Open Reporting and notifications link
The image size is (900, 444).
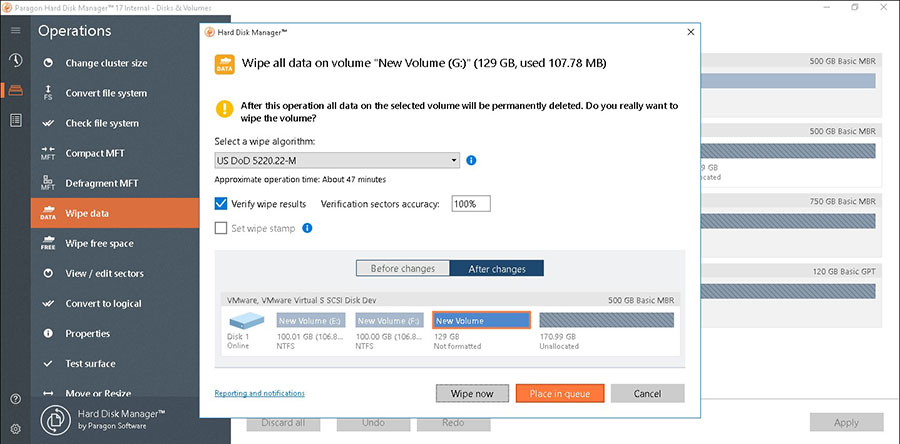(x=259, y=393)
